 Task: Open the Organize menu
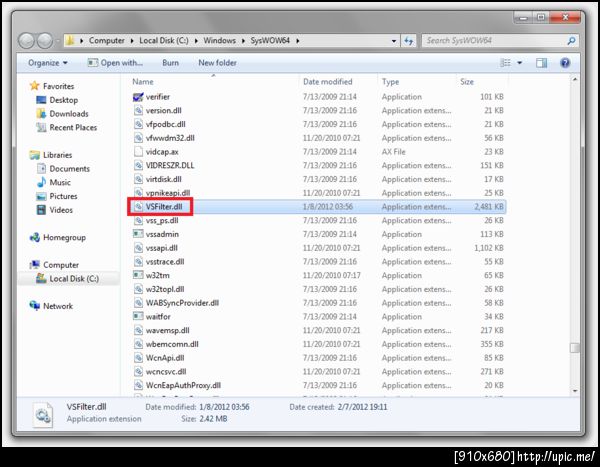click(47, 63)
